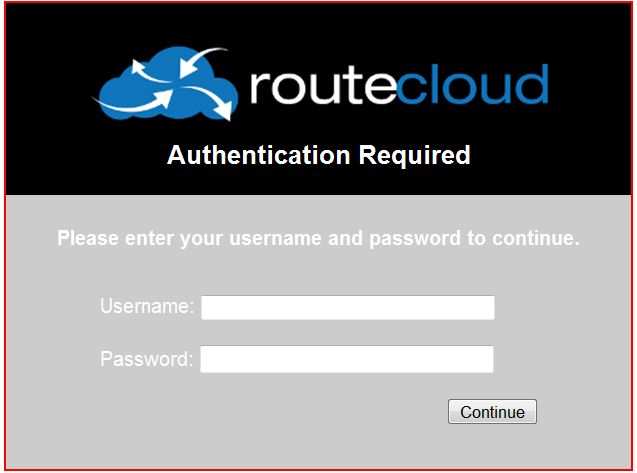637x473 pixels.
Task: Click the Authentication Required heading
Action: coord(319,155)
